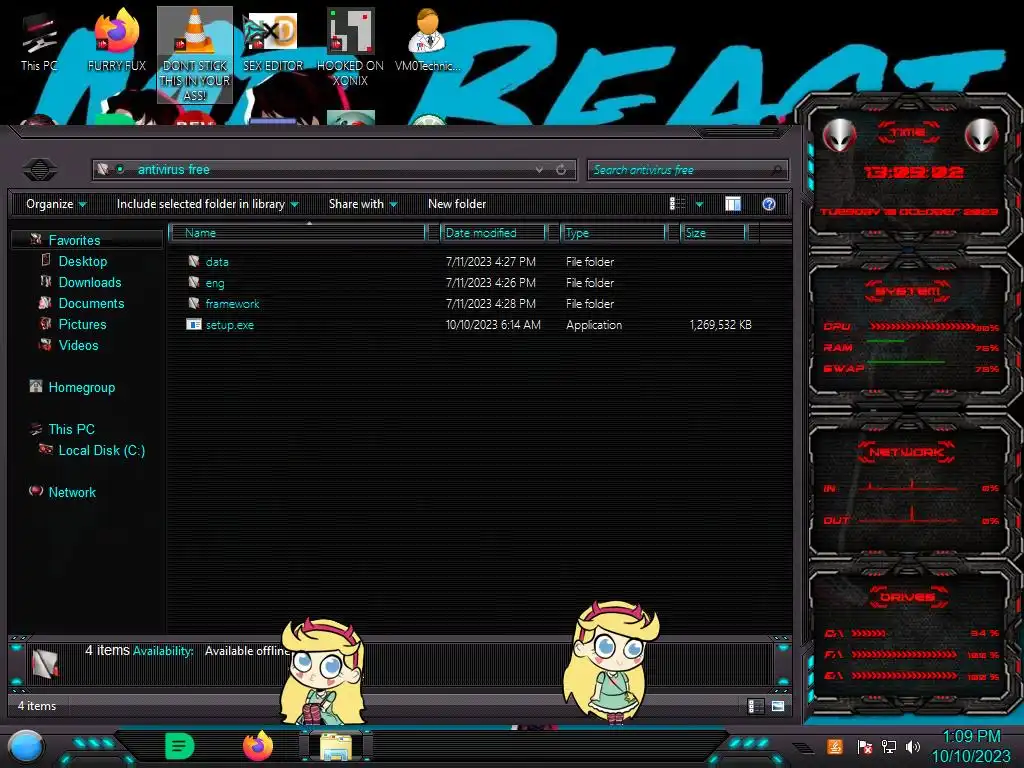Click the Start orb button

[x=26, y=746]
